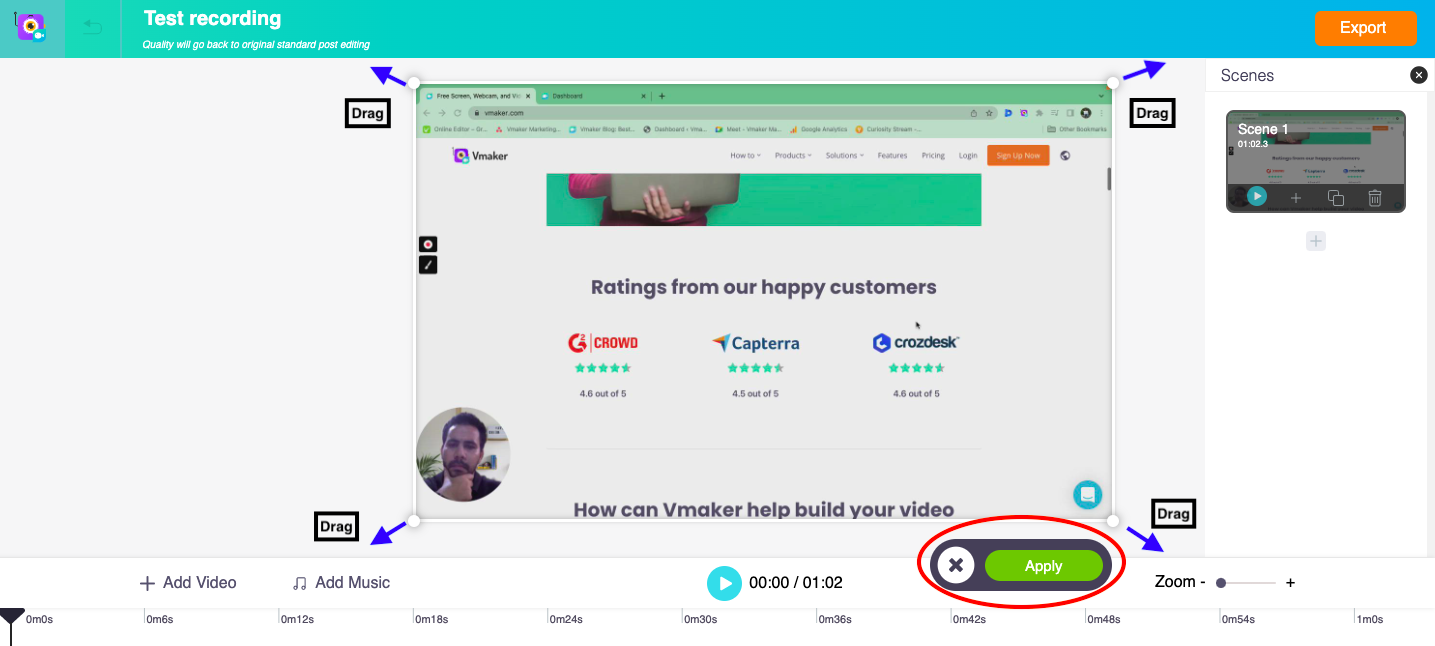The width and height of the screenshot is (1435, 646).
Task: Click the red record icon in the video preview
Action: point(428,244)
